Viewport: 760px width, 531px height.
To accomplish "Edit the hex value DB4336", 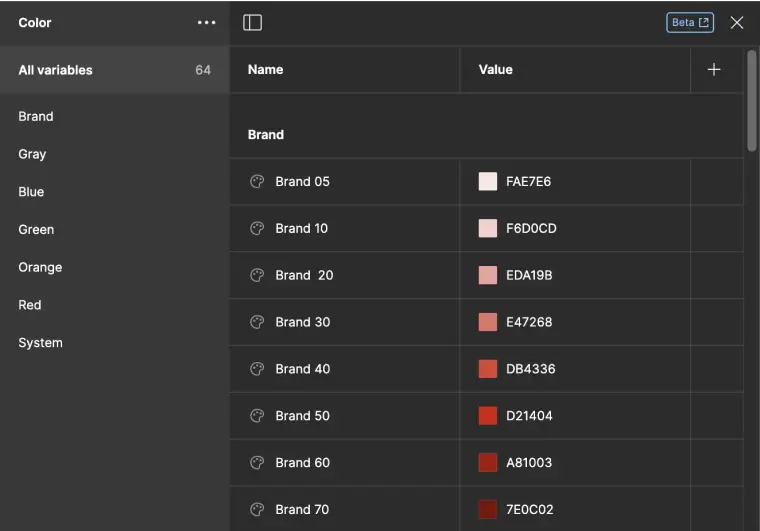I will pyautogui.click(x=530, y=369).
